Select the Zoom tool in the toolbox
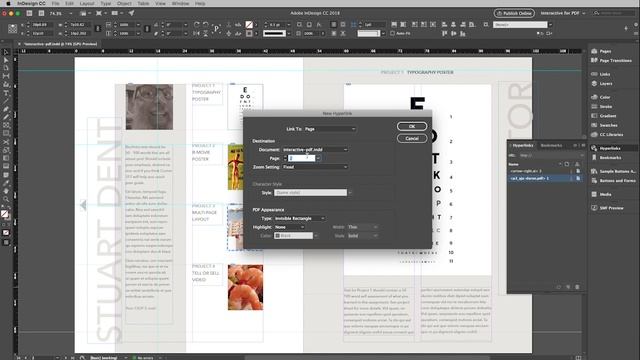 (6, 199)
